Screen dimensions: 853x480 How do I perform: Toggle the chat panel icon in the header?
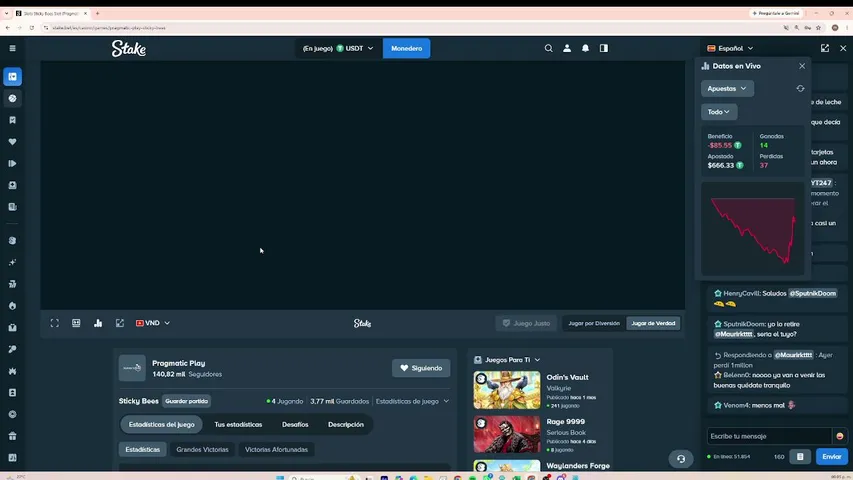(x=604, y=48)
